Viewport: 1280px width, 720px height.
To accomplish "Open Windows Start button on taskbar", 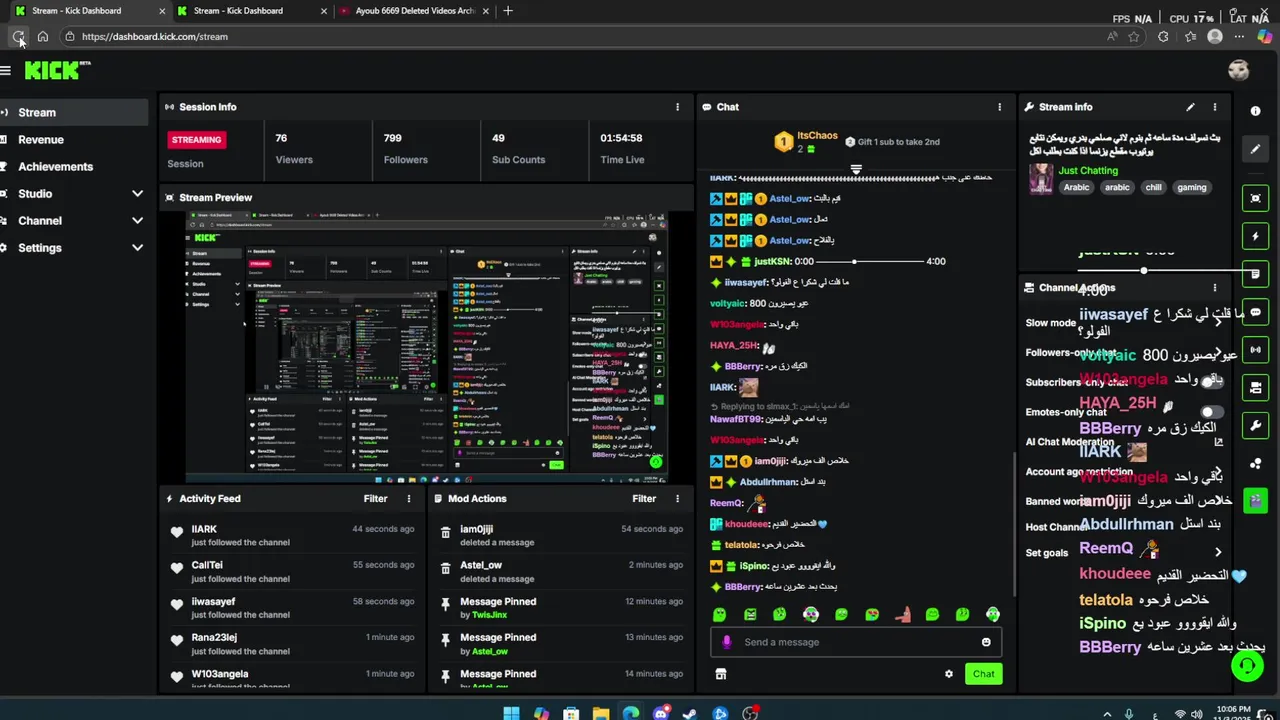I will click(x=511, y=713).
